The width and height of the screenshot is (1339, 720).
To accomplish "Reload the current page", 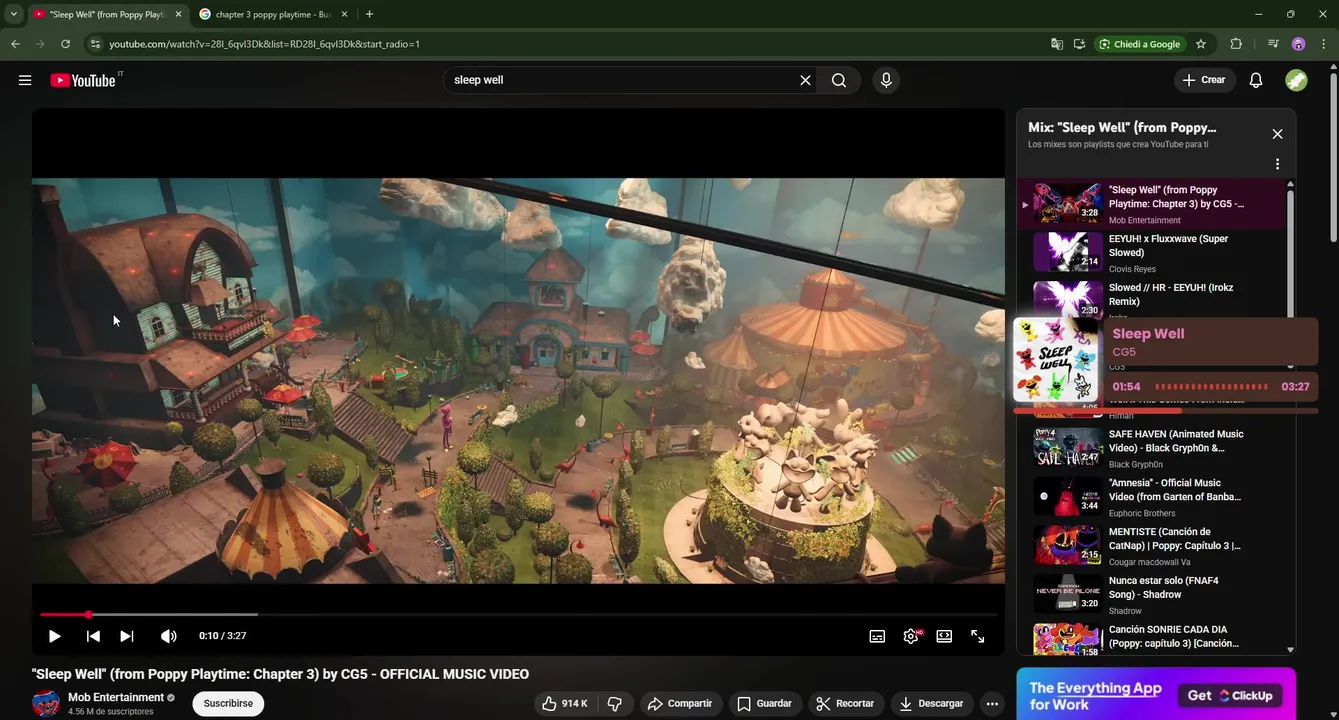I will coord(65,44).
